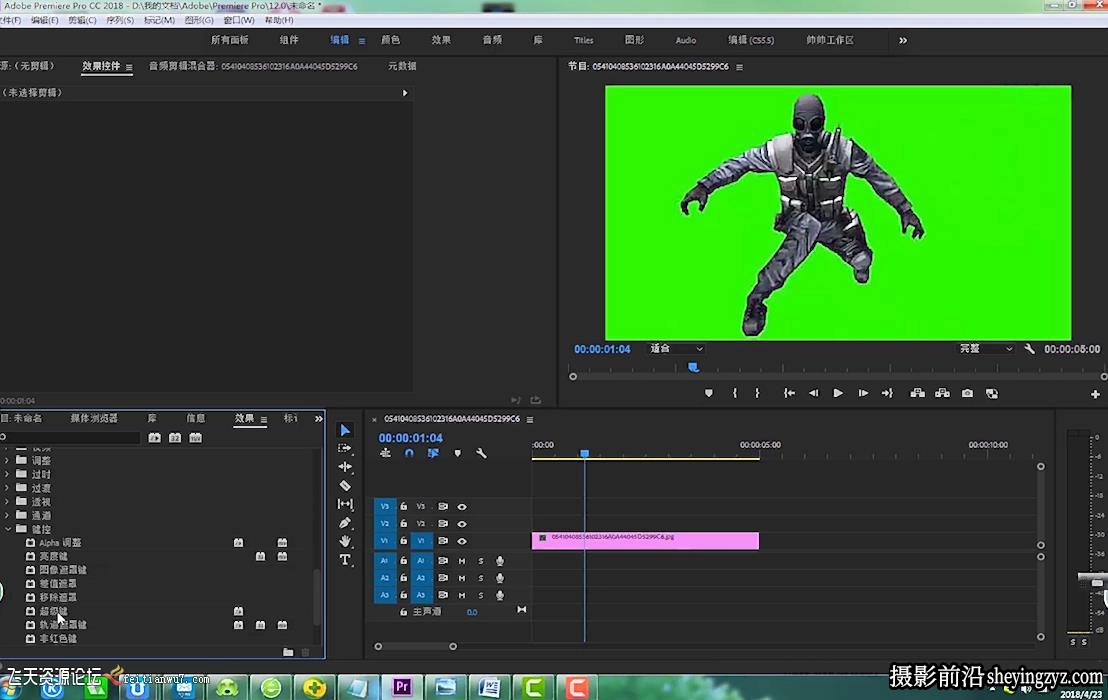Mute audio track A3
The height and width of the screenshot is (700, 1108).
pyautogui.click(x=462, y=595)
